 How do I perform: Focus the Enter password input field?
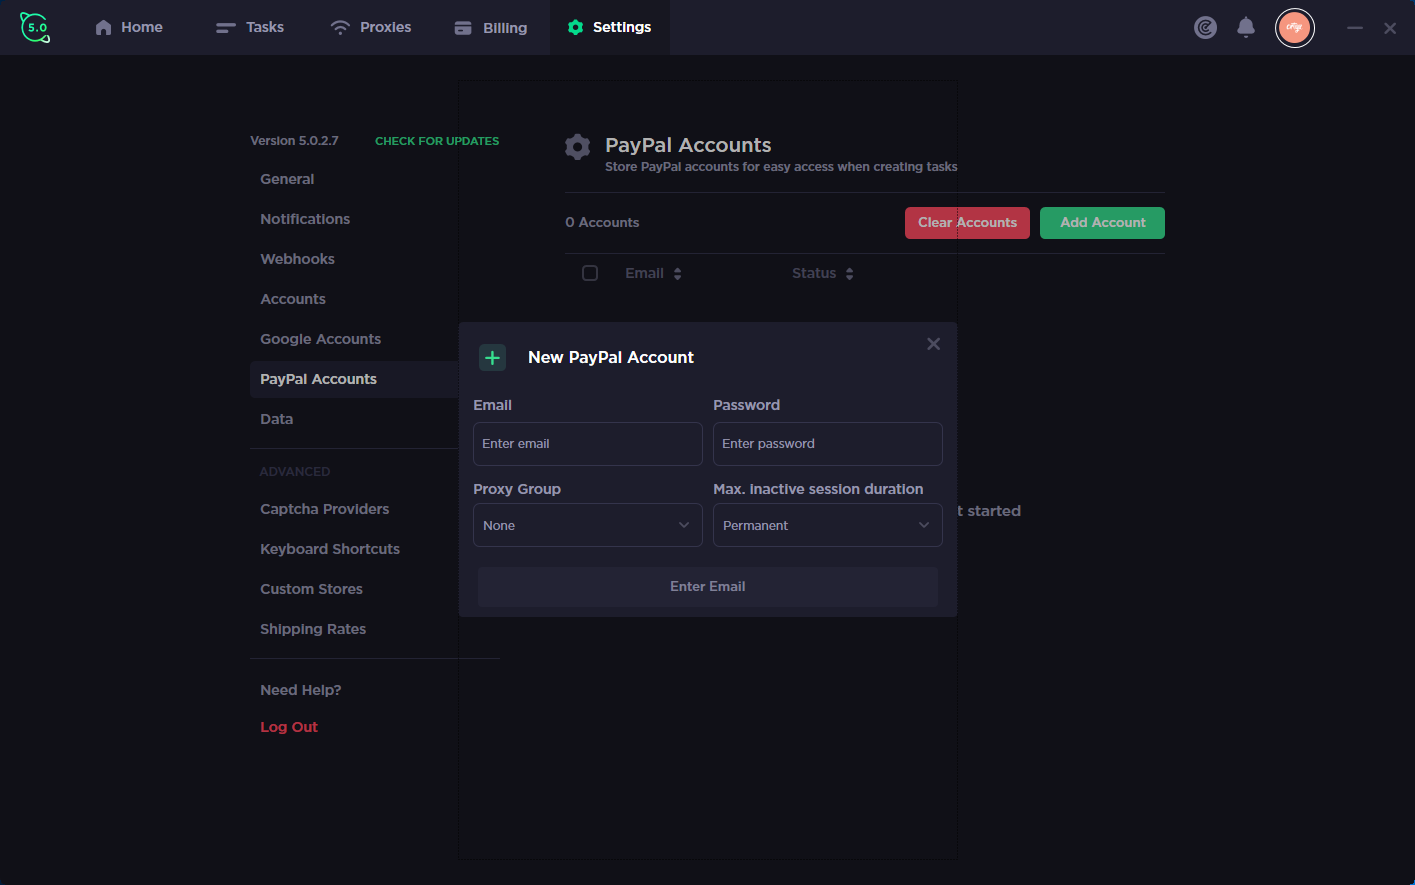(x=828, y=444)
